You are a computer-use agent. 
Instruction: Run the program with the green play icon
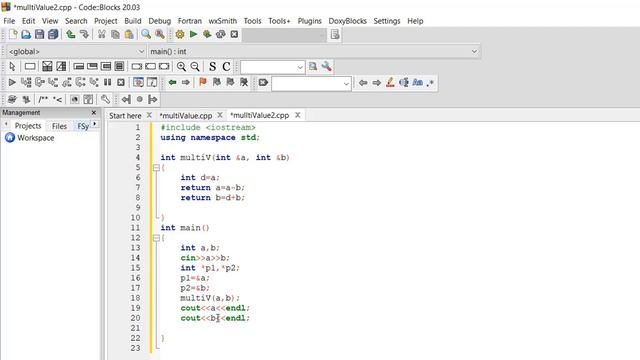(x=193, y=34)
